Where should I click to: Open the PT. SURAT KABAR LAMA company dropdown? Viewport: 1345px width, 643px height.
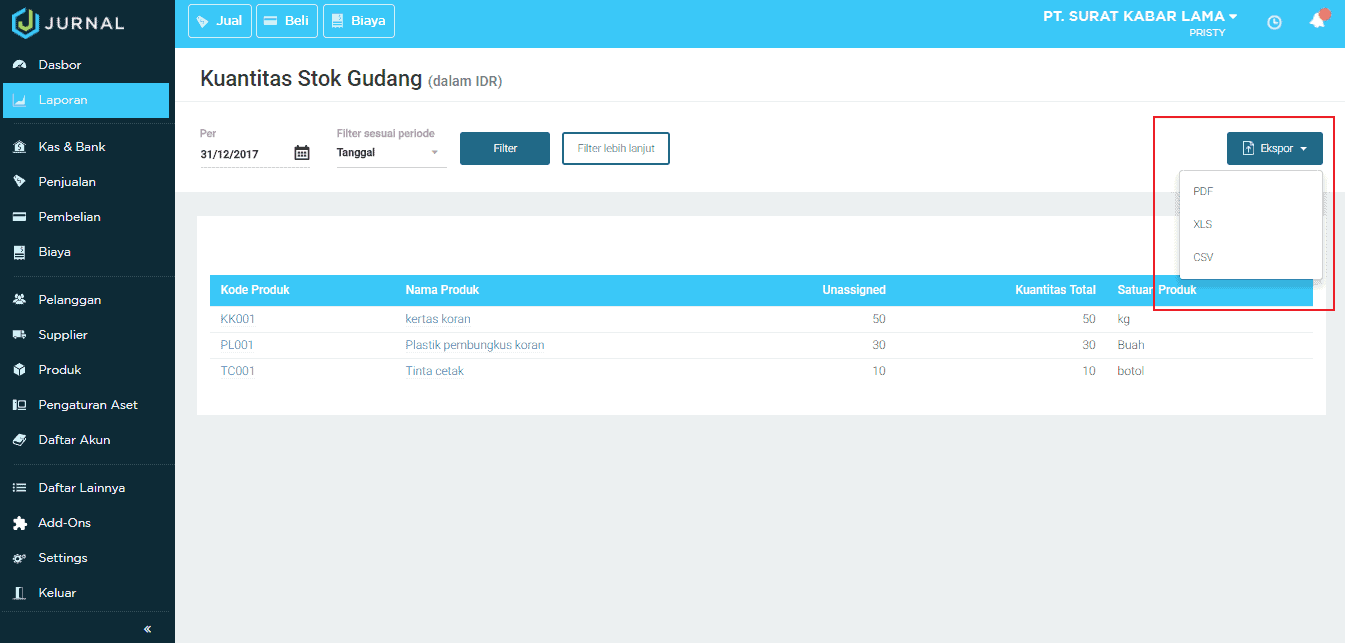[x=1139, y=15]
